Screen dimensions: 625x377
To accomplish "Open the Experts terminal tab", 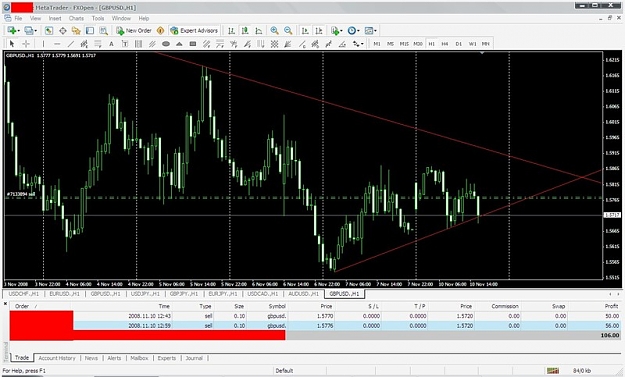I will 167,358.
